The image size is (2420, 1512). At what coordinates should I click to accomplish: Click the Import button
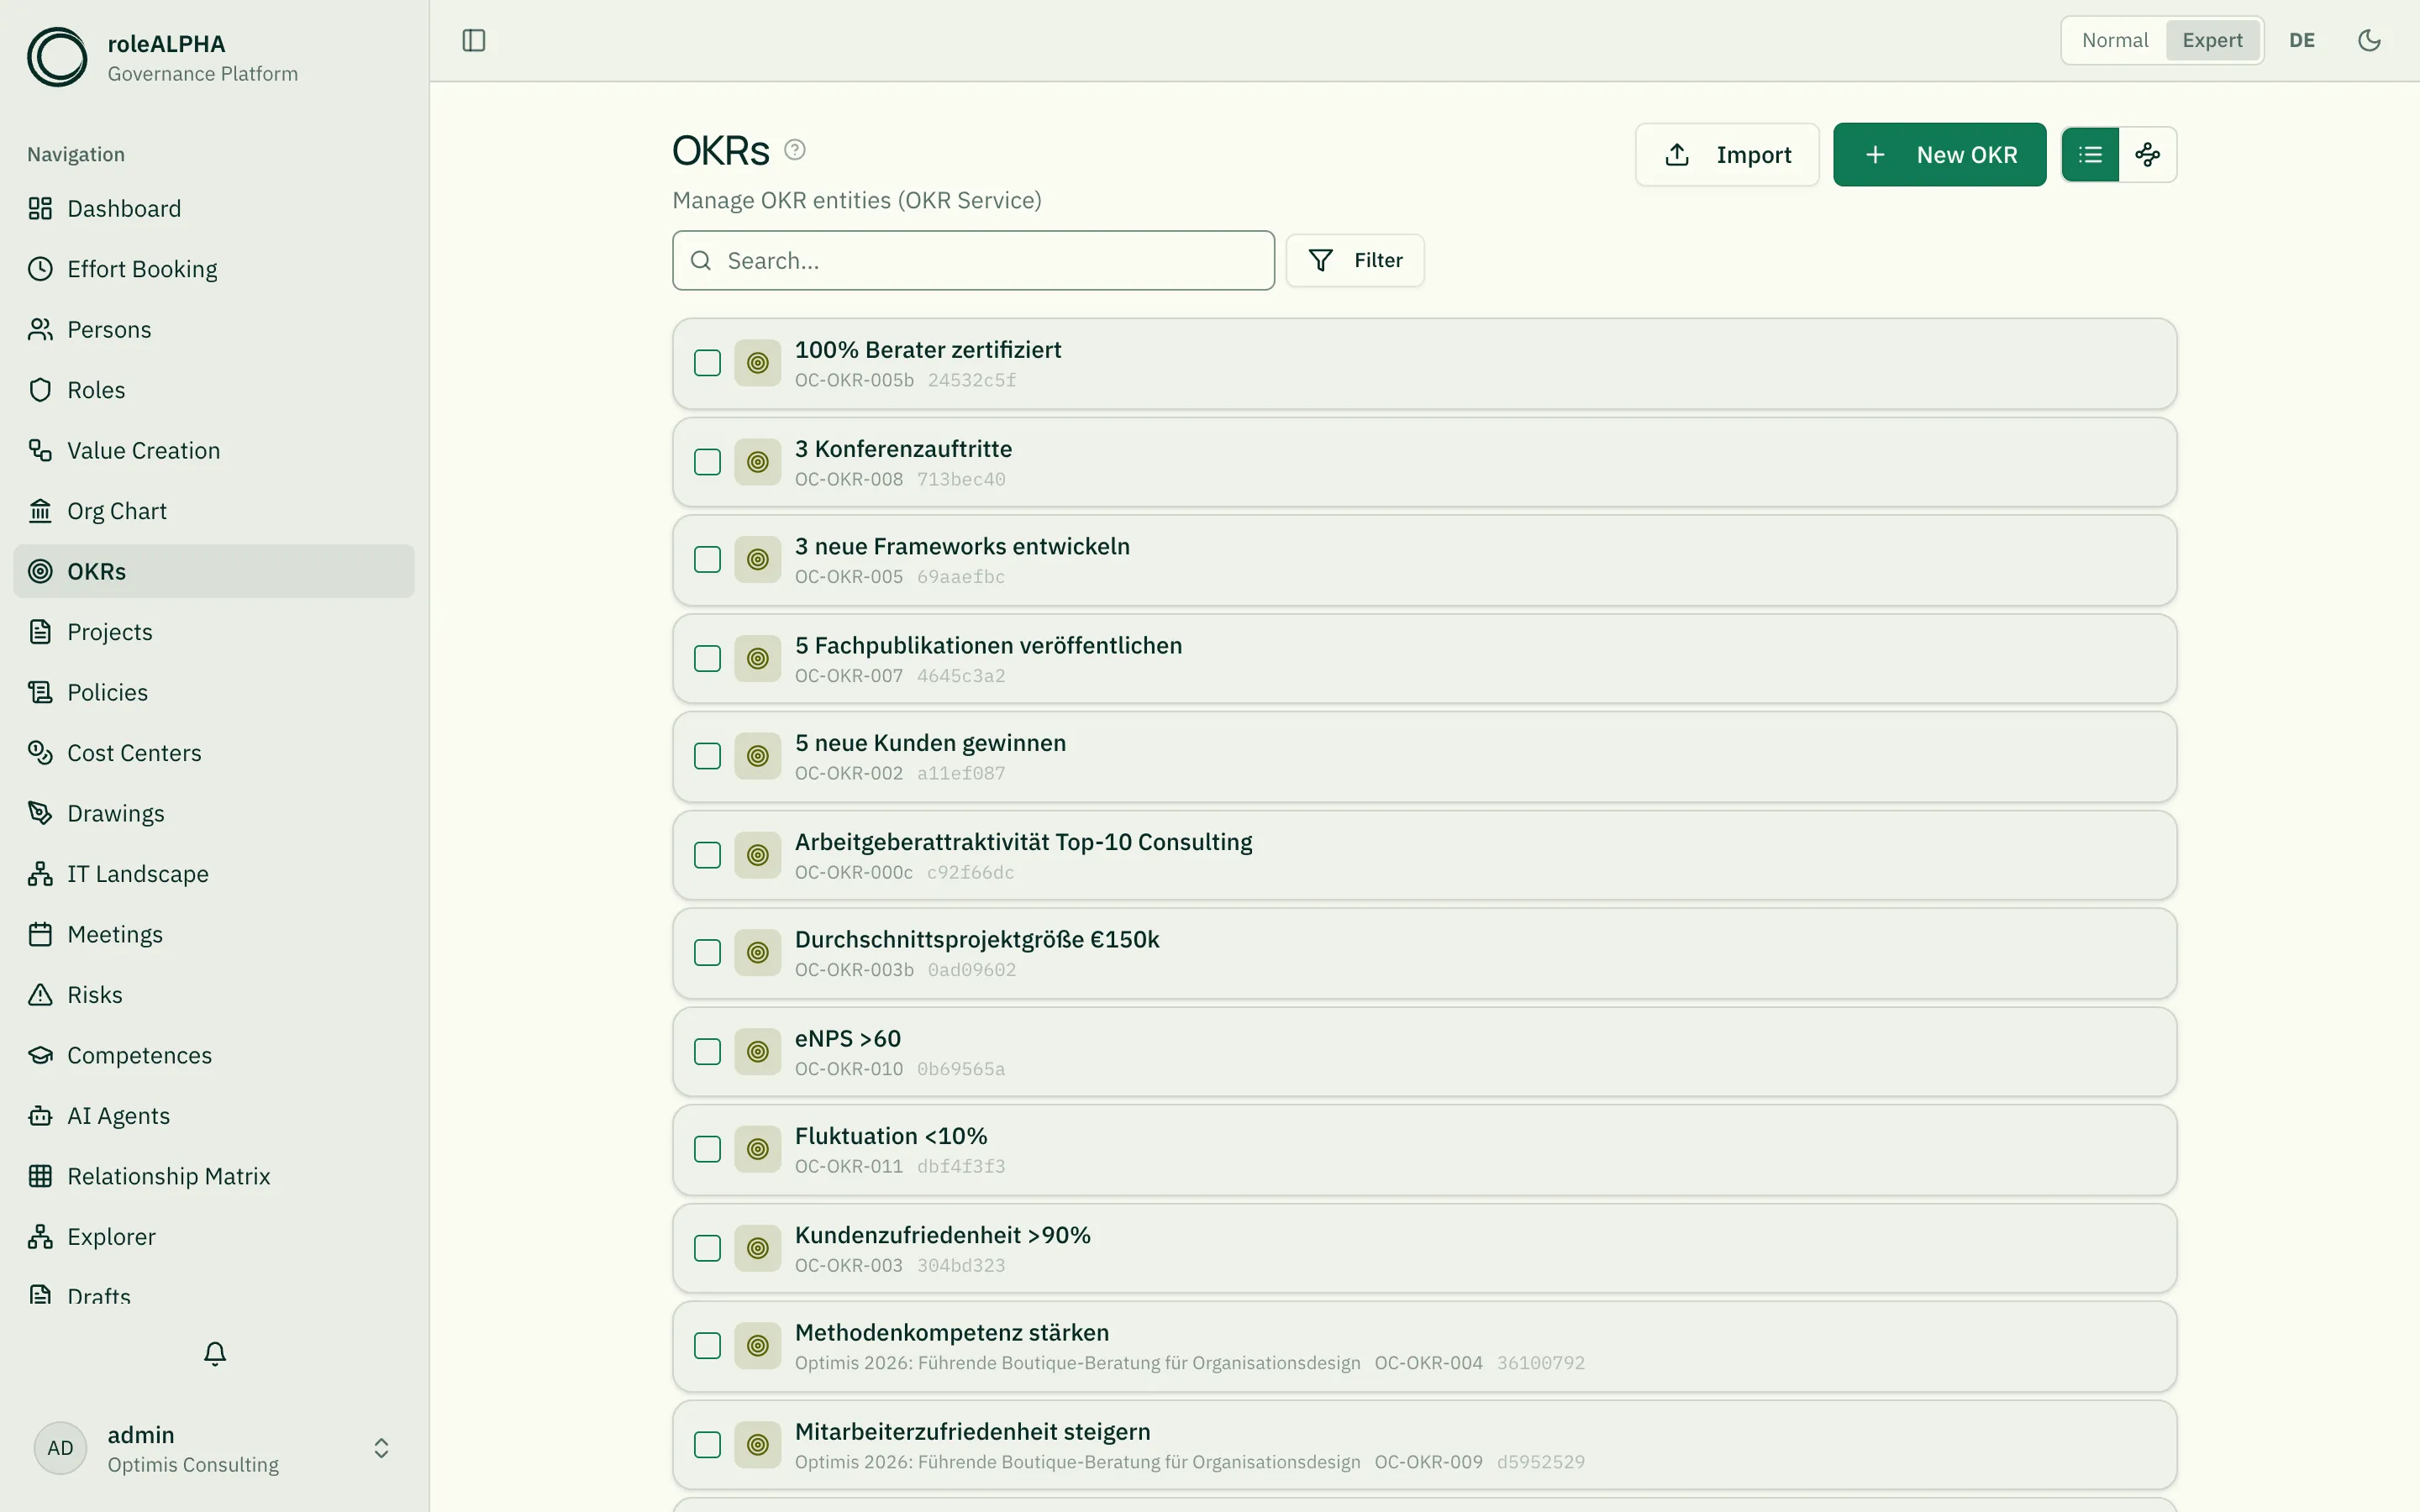click(1727, 154)
